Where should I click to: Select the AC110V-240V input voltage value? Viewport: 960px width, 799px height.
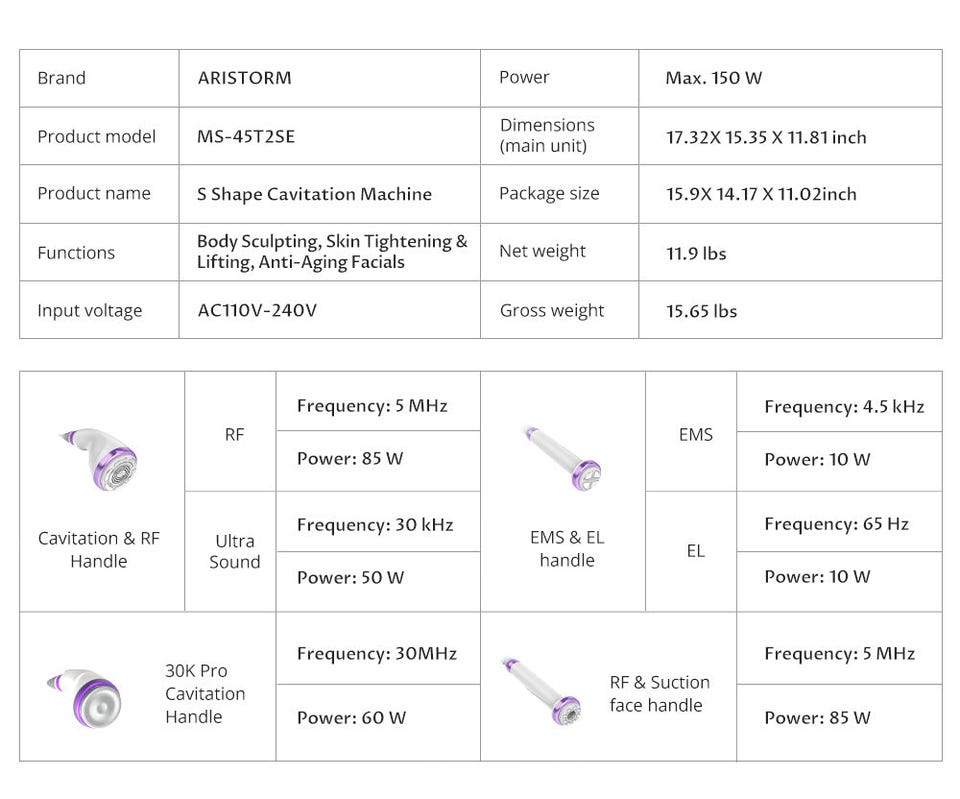(x=257, y=310)
